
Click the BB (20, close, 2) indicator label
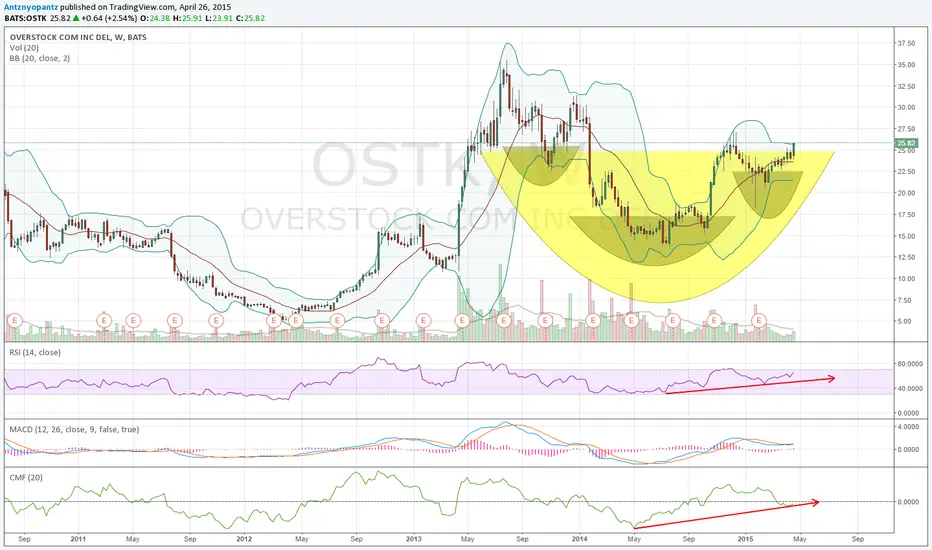(39, 58)
